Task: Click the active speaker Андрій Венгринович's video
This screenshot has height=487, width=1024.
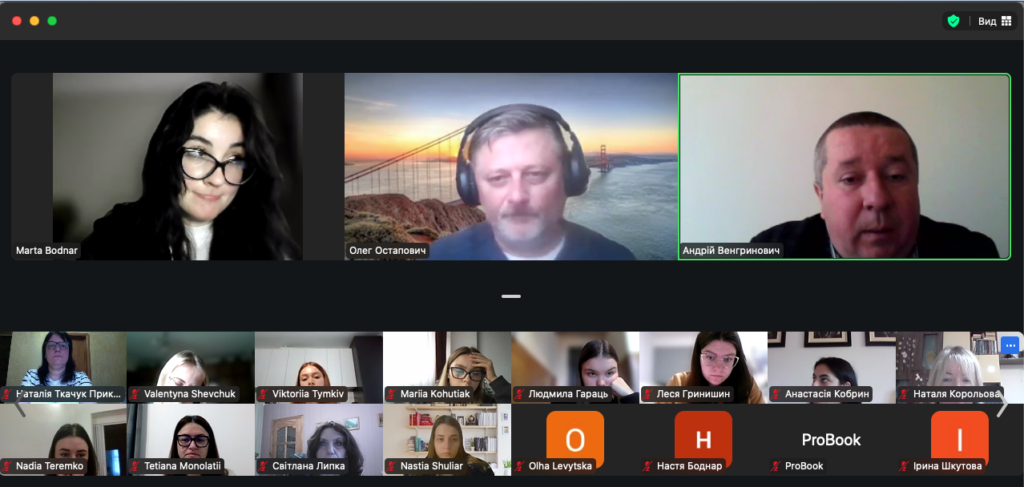Action: pyautogui.click(x=844, y=165)
